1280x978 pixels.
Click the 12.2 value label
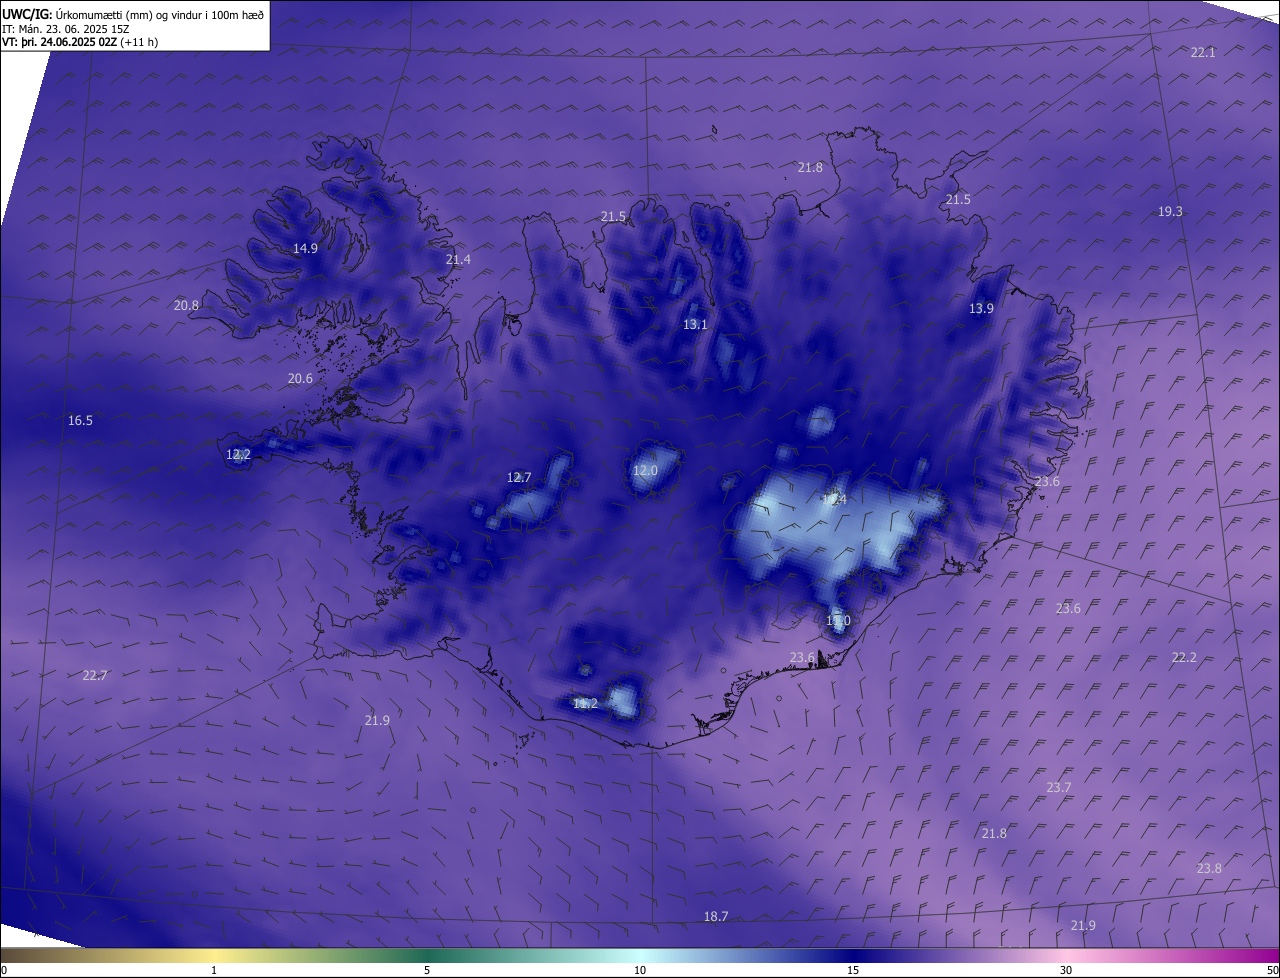(x=238, y=455)
